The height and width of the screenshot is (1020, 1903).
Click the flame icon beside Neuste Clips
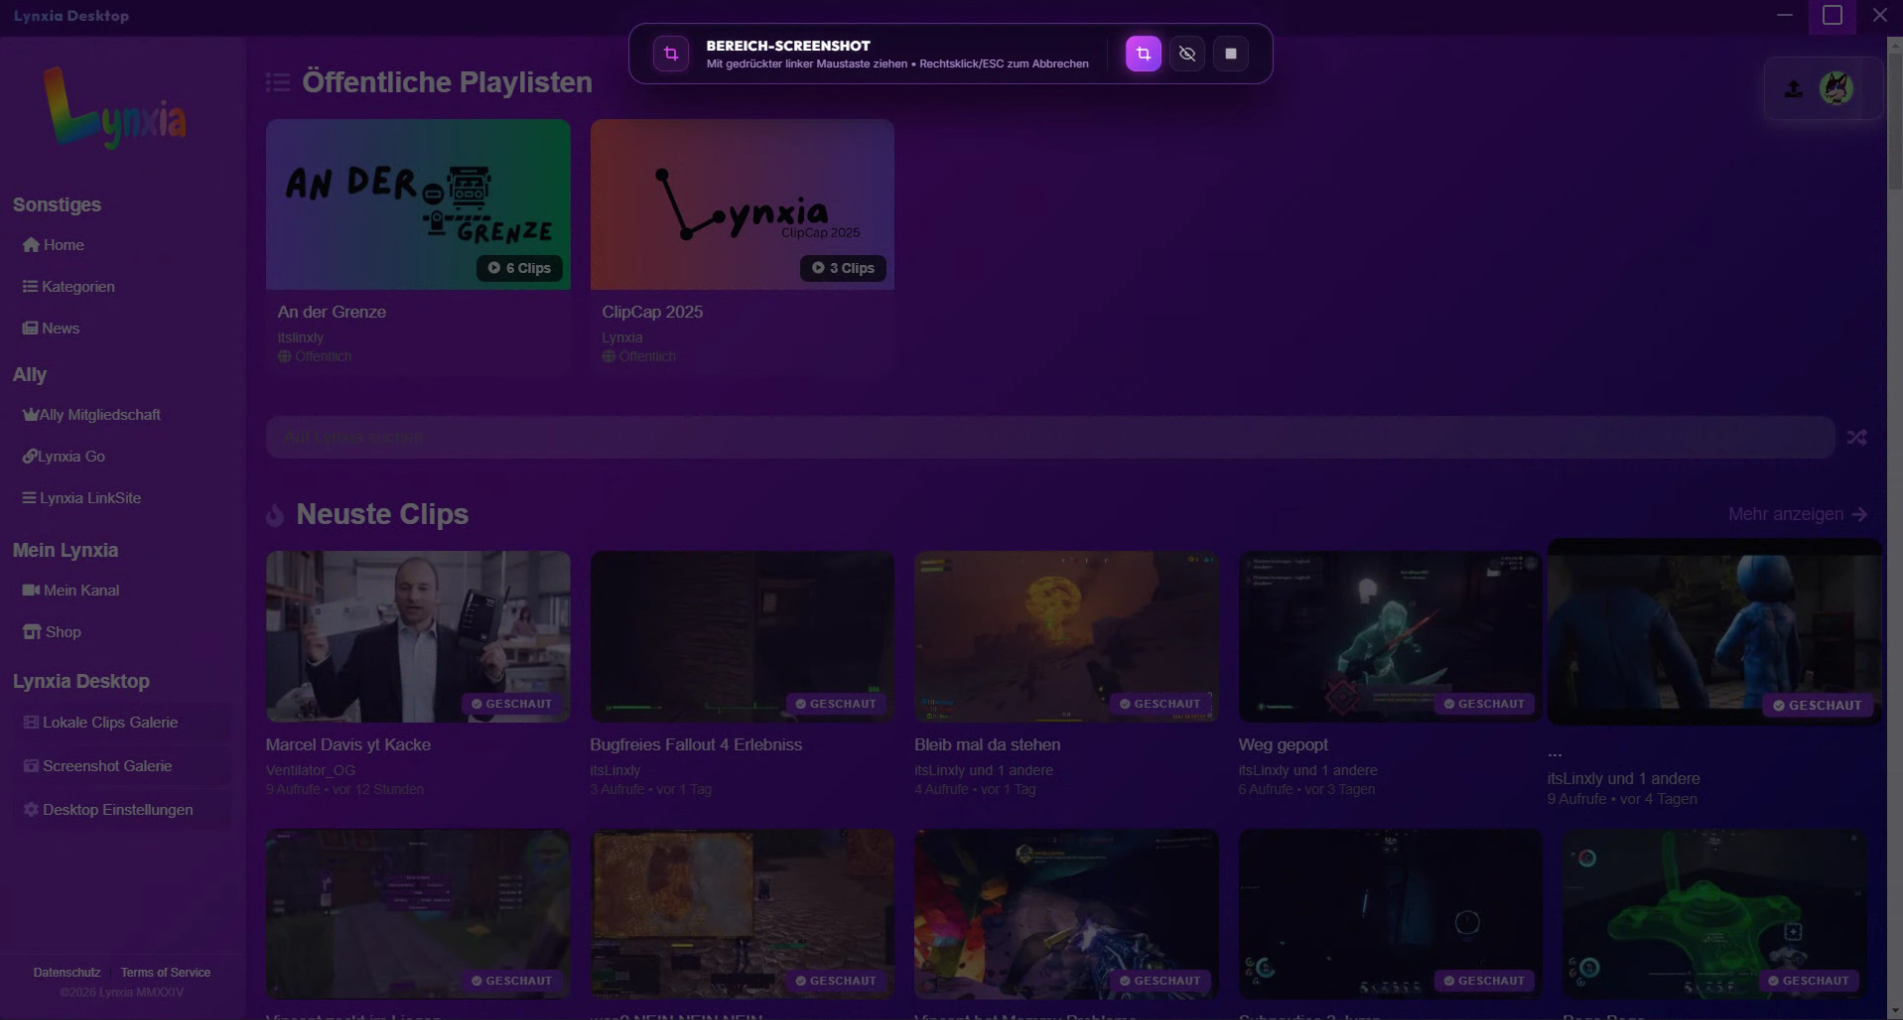(275, 515)
